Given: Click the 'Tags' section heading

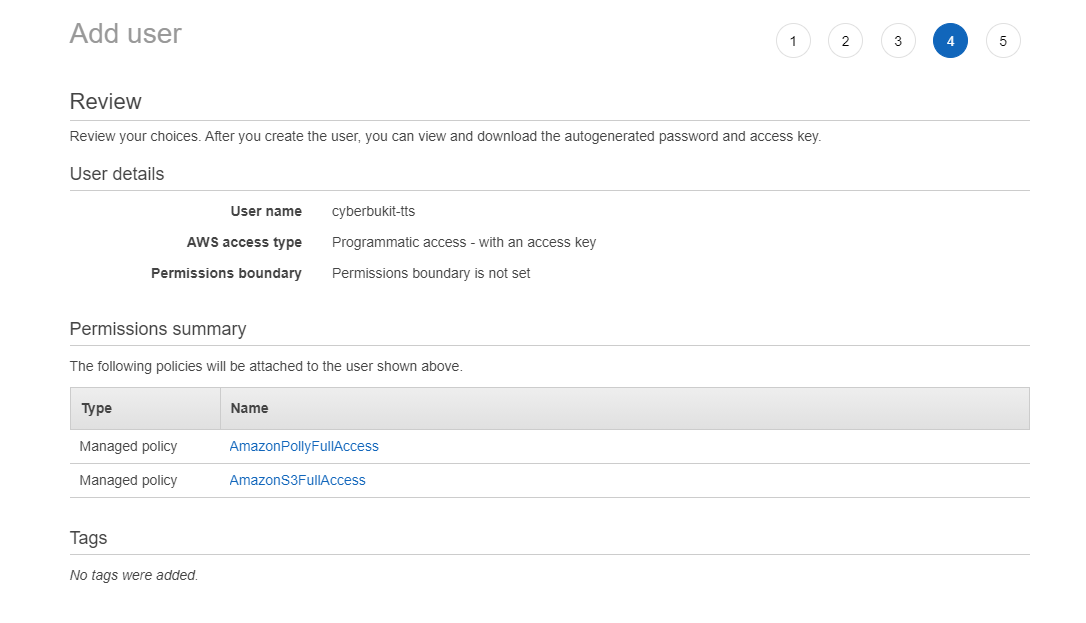Looking at the screenshot, I should click(89, 538).
